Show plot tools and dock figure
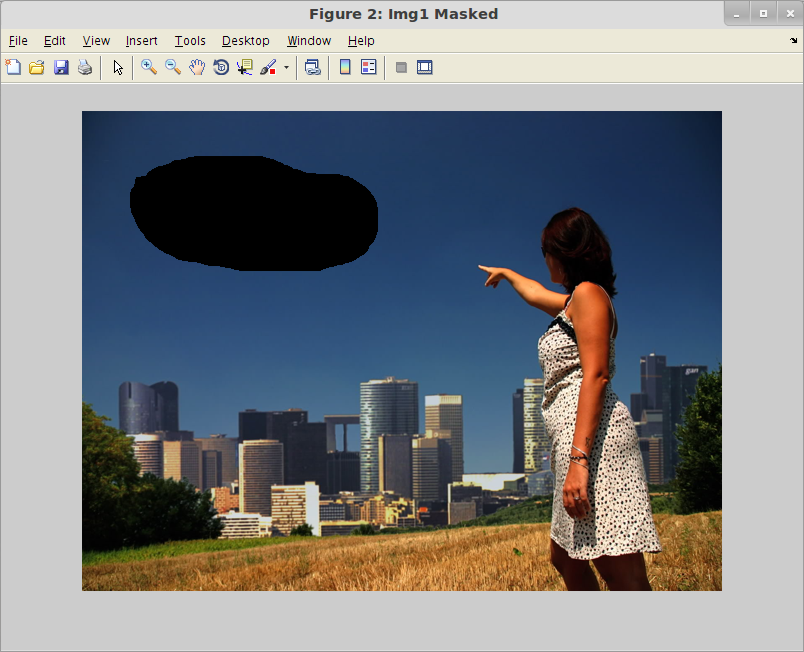804x652 pixels. pos(425,67)
